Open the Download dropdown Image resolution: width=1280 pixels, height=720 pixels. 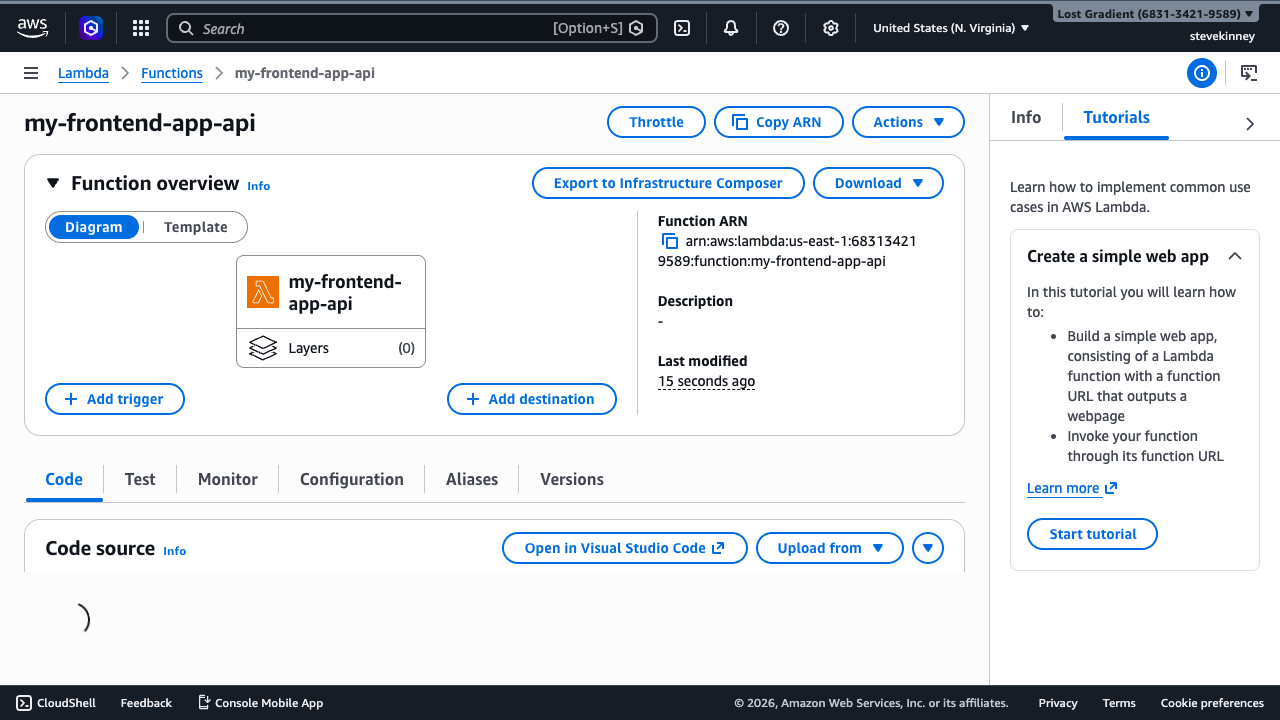pos(878,183)
